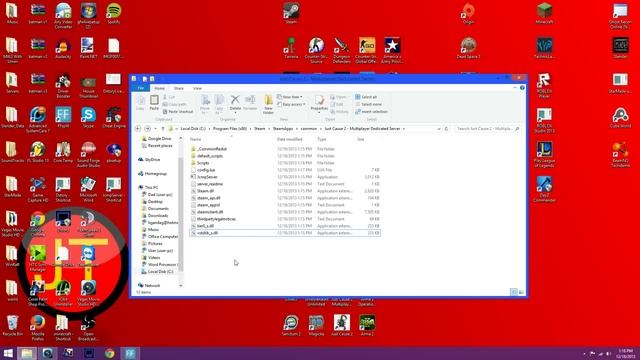Select the Sanctum 2 desktop icon
The image size is (640, 360).
point(291,325)
